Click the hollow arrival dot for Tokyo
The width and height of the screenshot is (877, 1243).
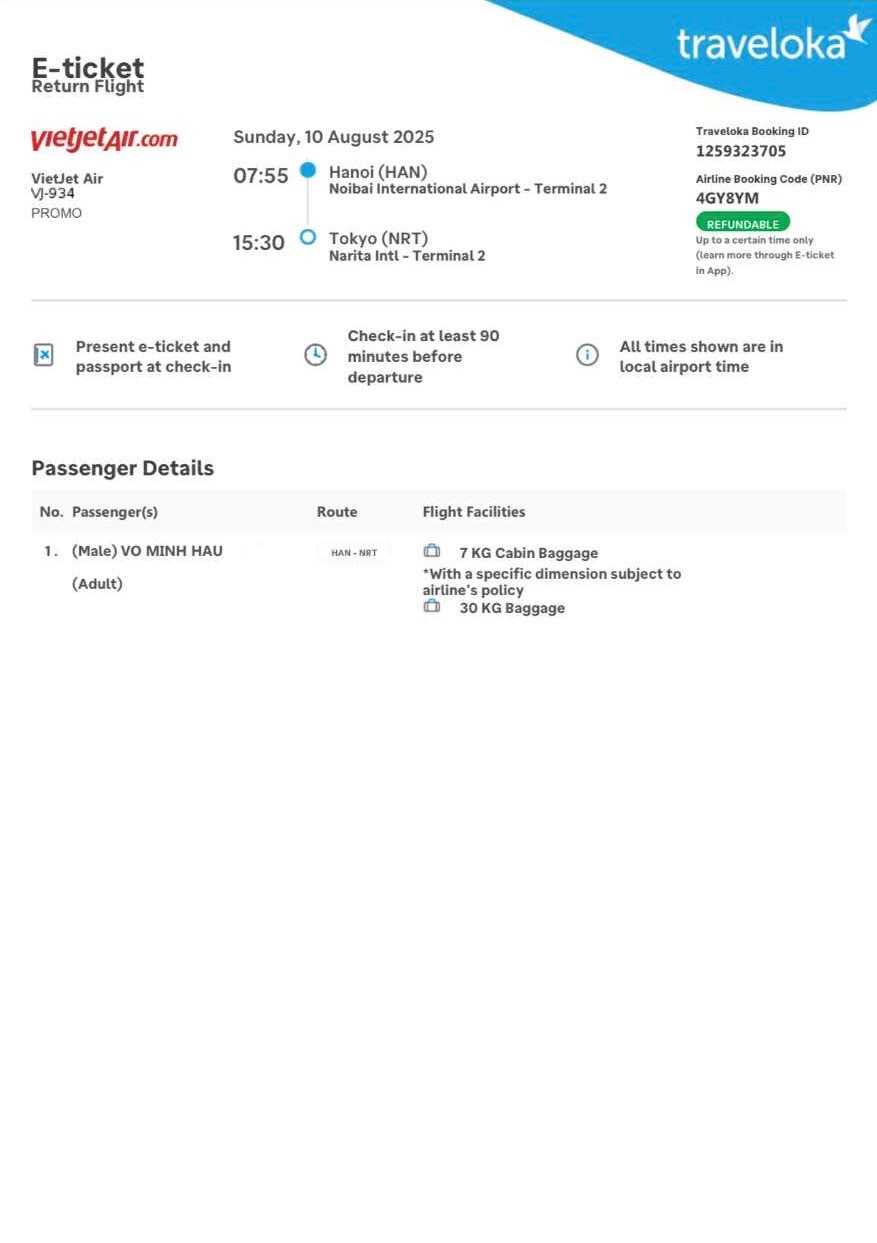pos(308,237)
